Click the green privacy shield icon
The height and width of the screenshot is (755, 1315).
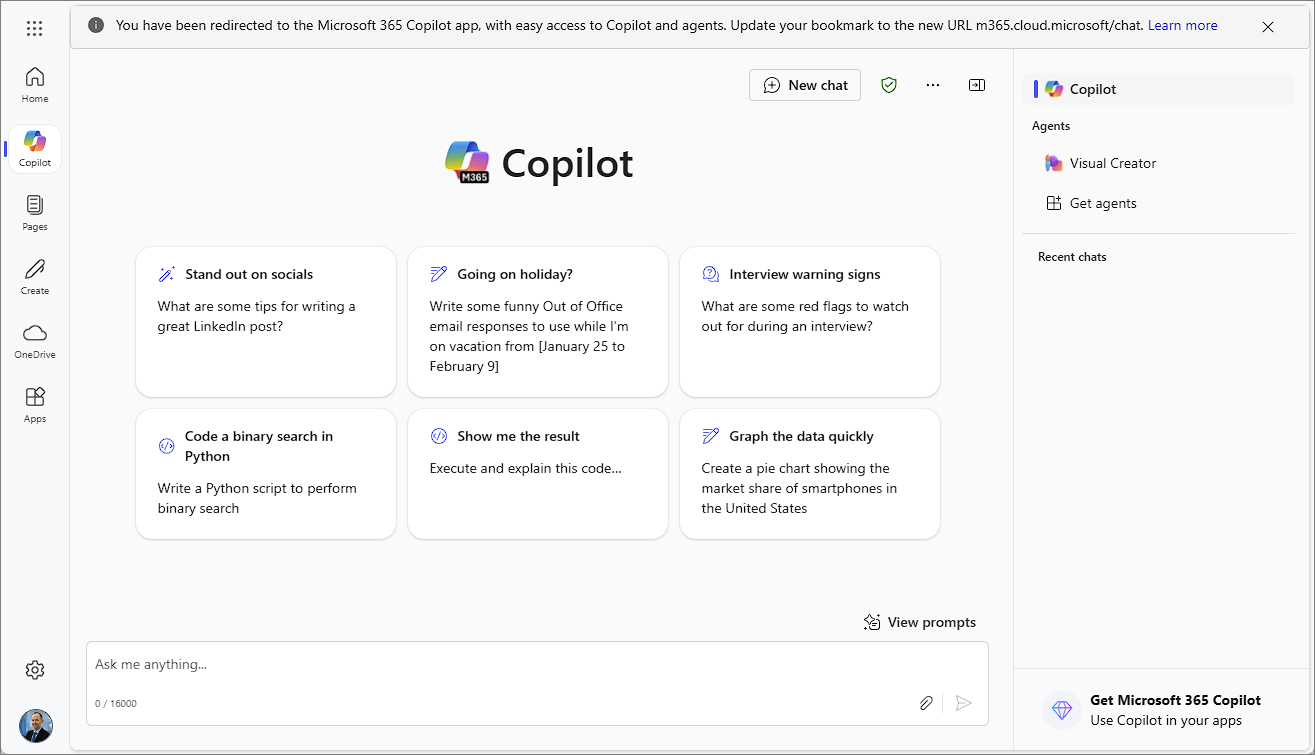tap(889, 85)
